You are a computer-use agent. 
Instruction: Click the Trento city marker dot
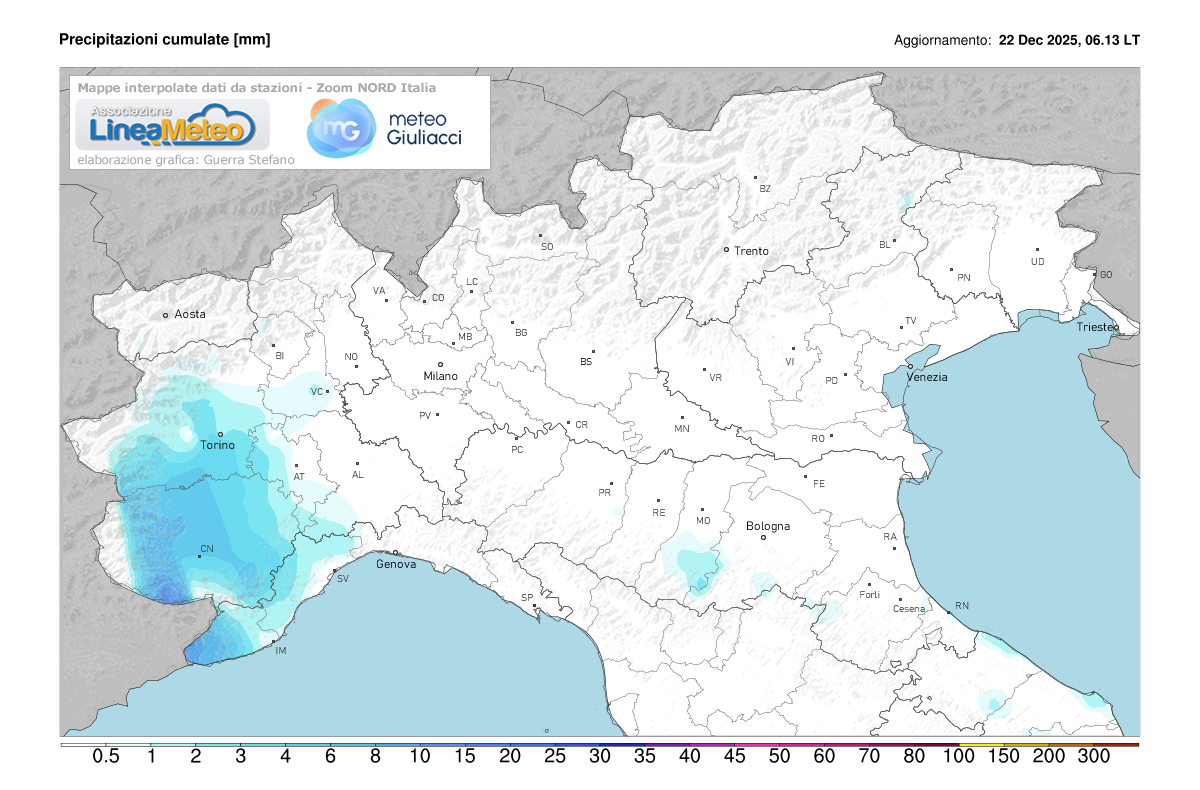[x=729, y=251]
